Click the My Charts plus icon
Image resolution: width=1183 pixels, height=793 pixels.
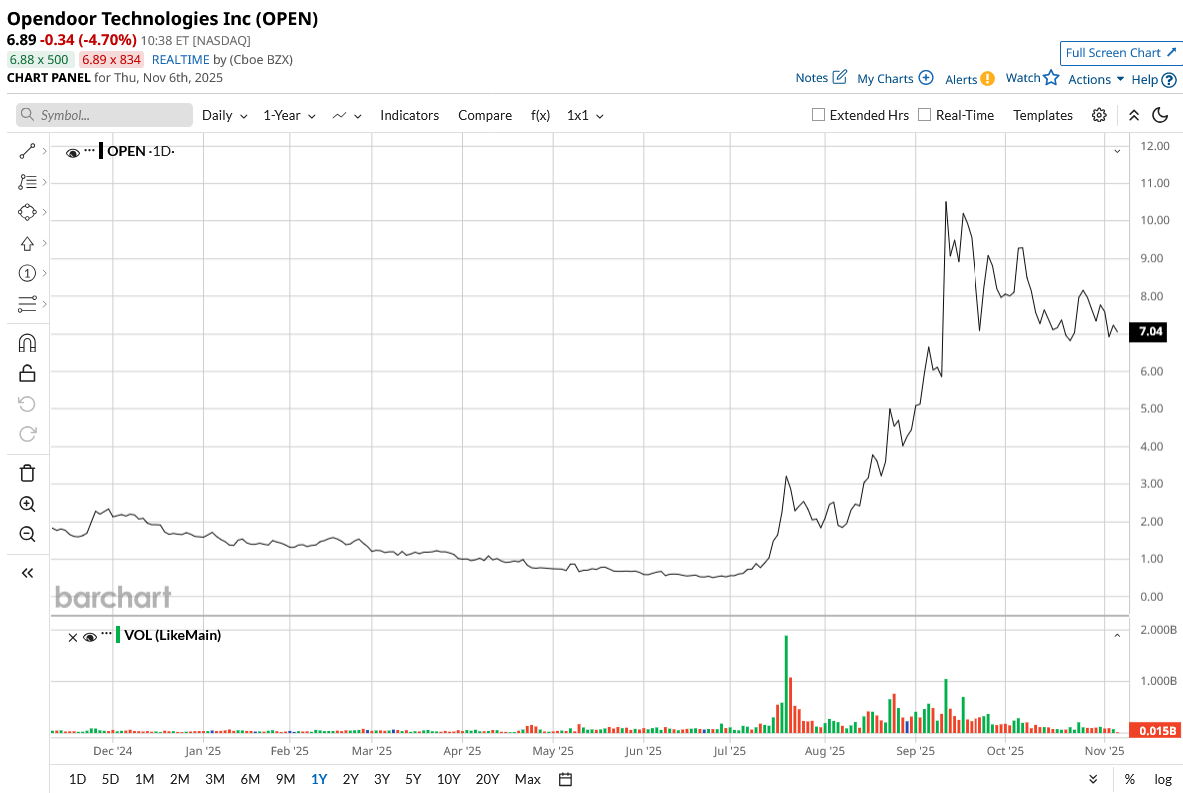point(926,78)
